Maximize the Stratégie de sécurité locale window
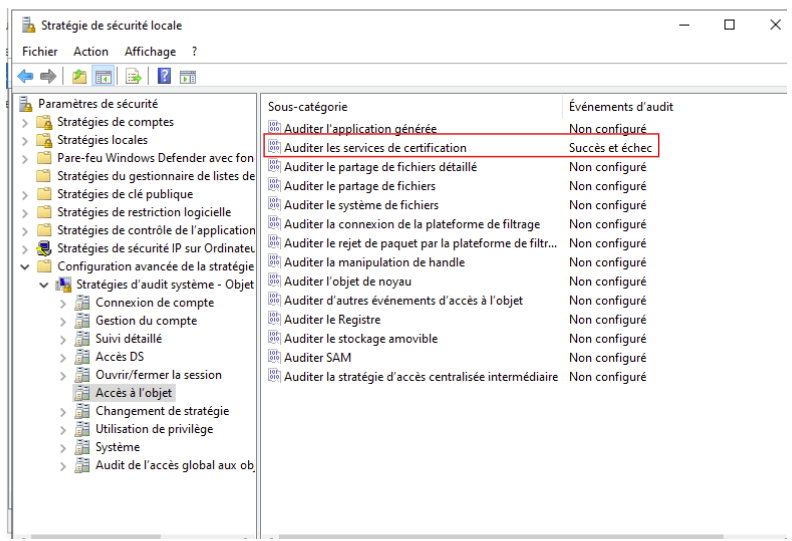Image resolution: width=792 pixels, height=541 pixels. click(x=729, y=24)
